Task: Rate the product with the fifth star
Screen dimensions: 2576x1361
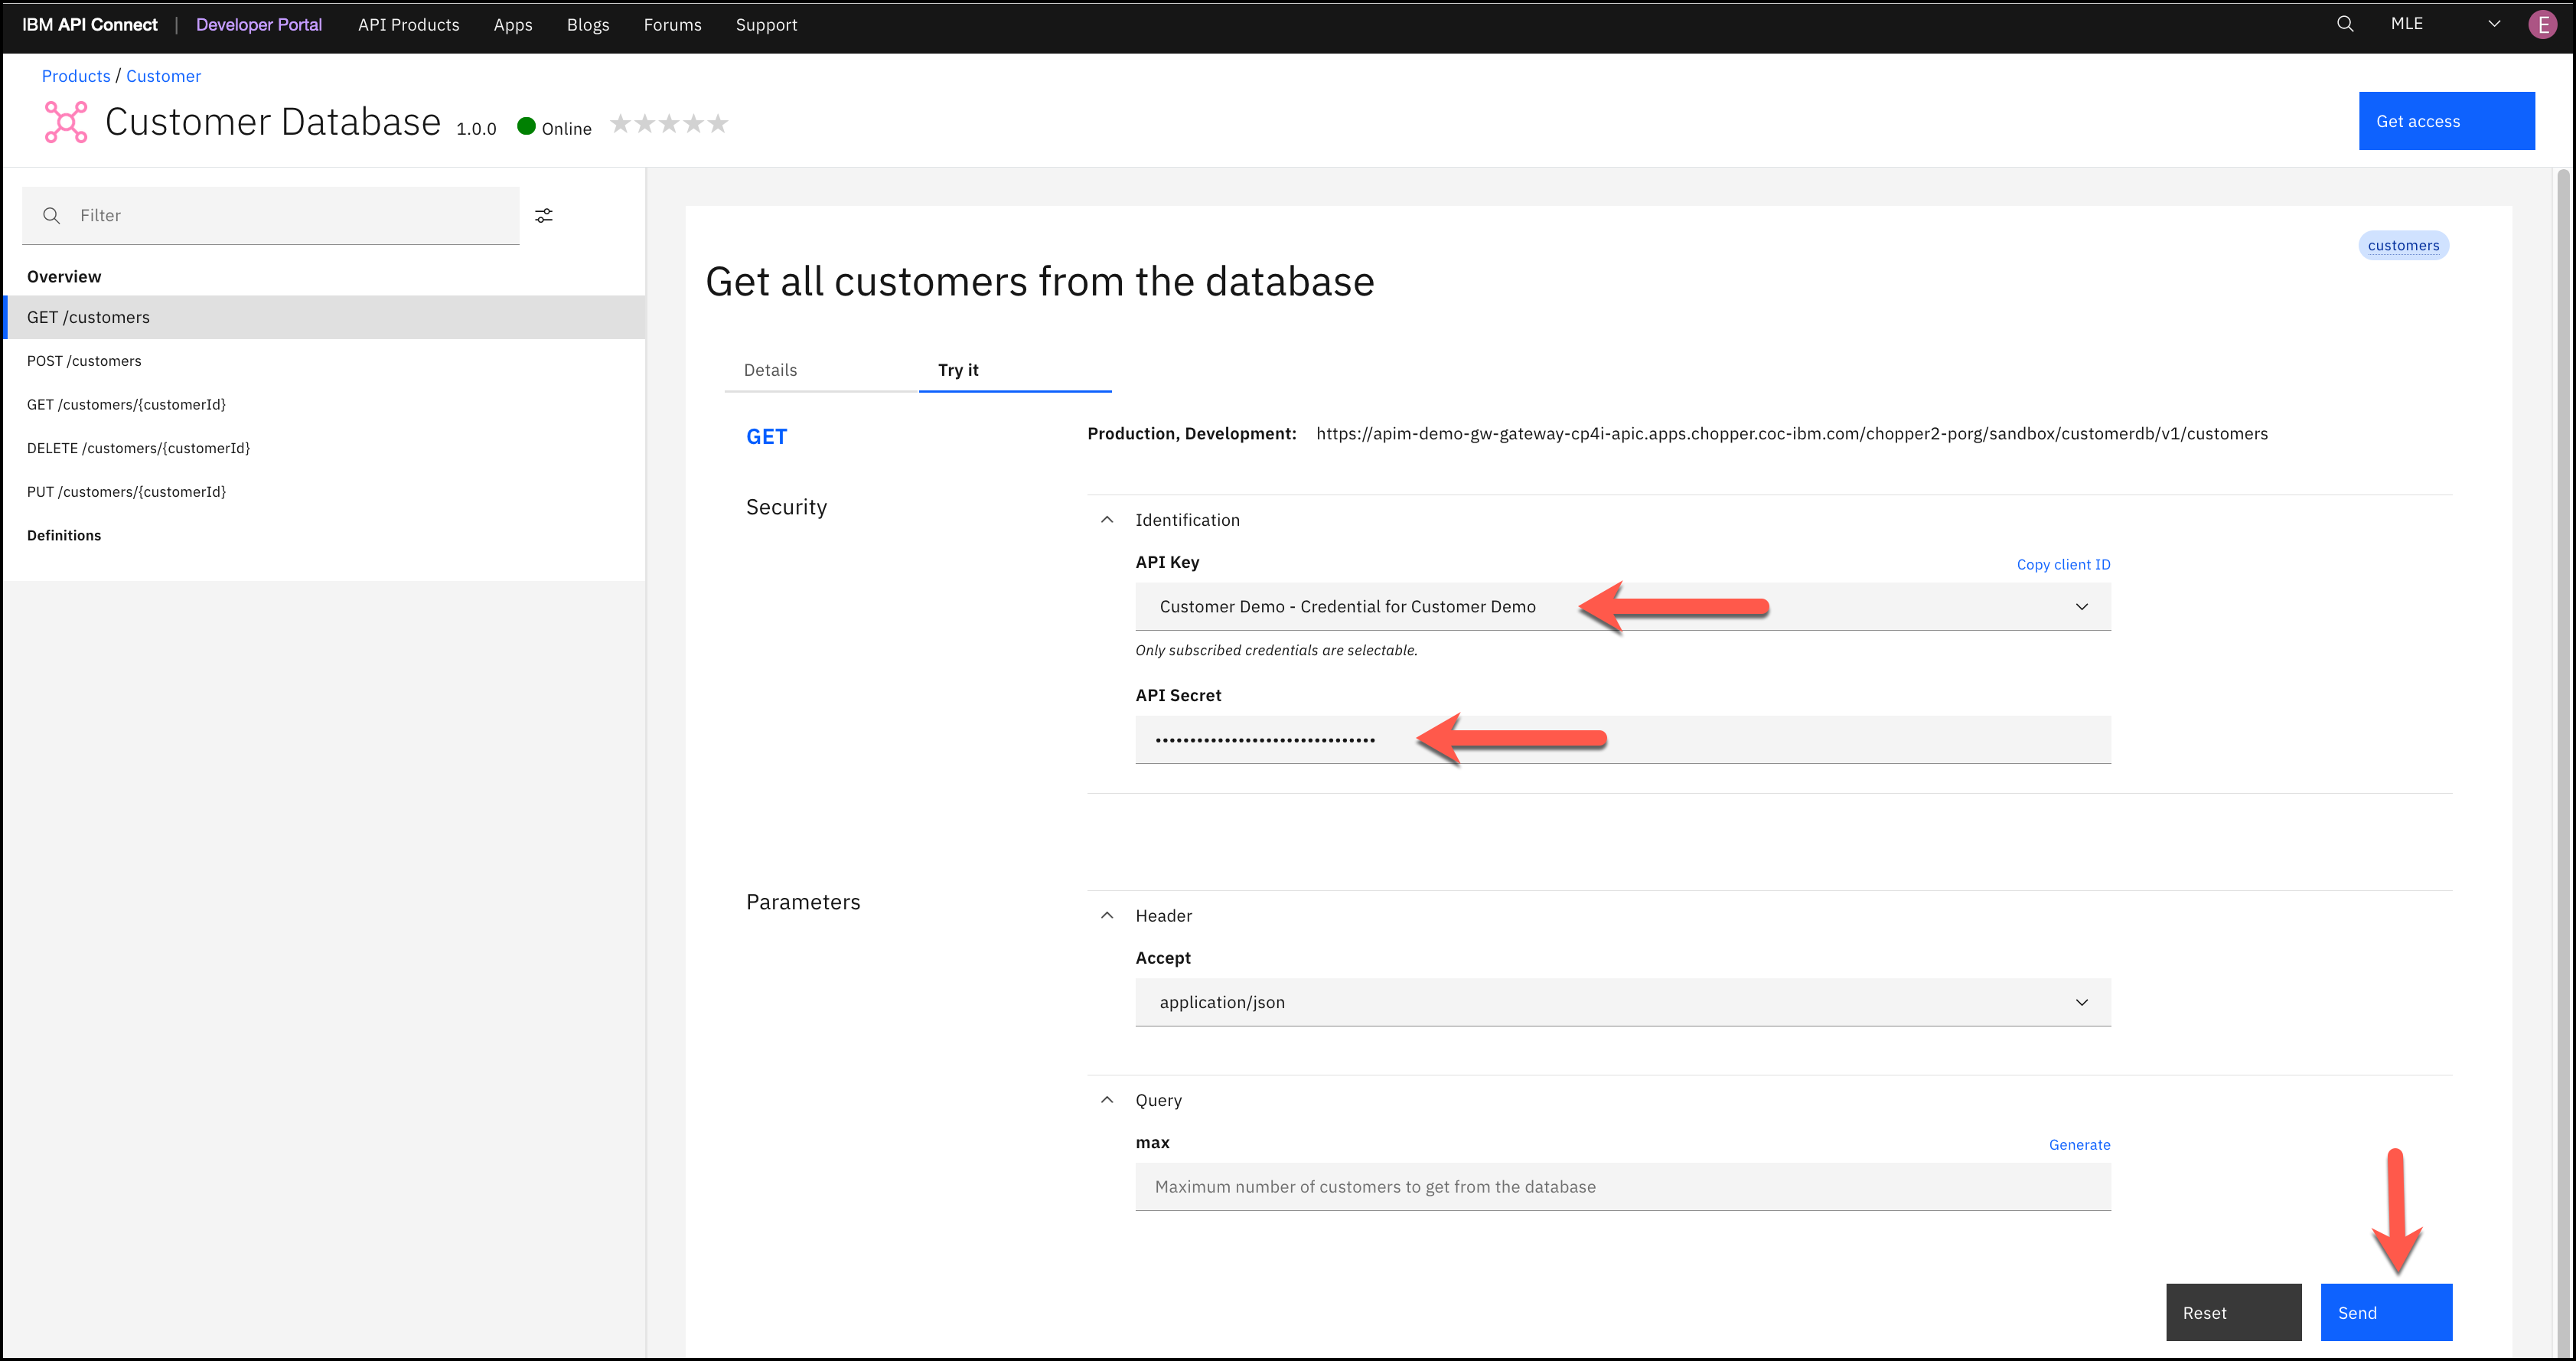Action: pyautogui.click(x=718, y=124)
